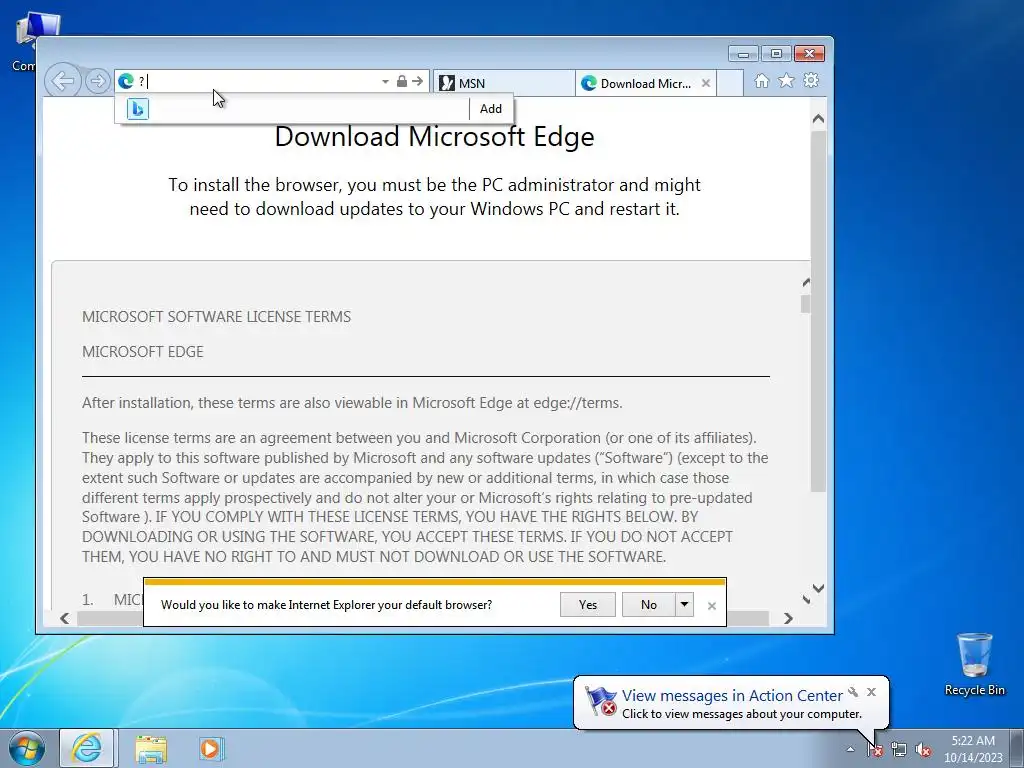This screenshot has width=1024, height=768.
Task: Open Windows Explorer from taskbar
Action: point(151,749)
